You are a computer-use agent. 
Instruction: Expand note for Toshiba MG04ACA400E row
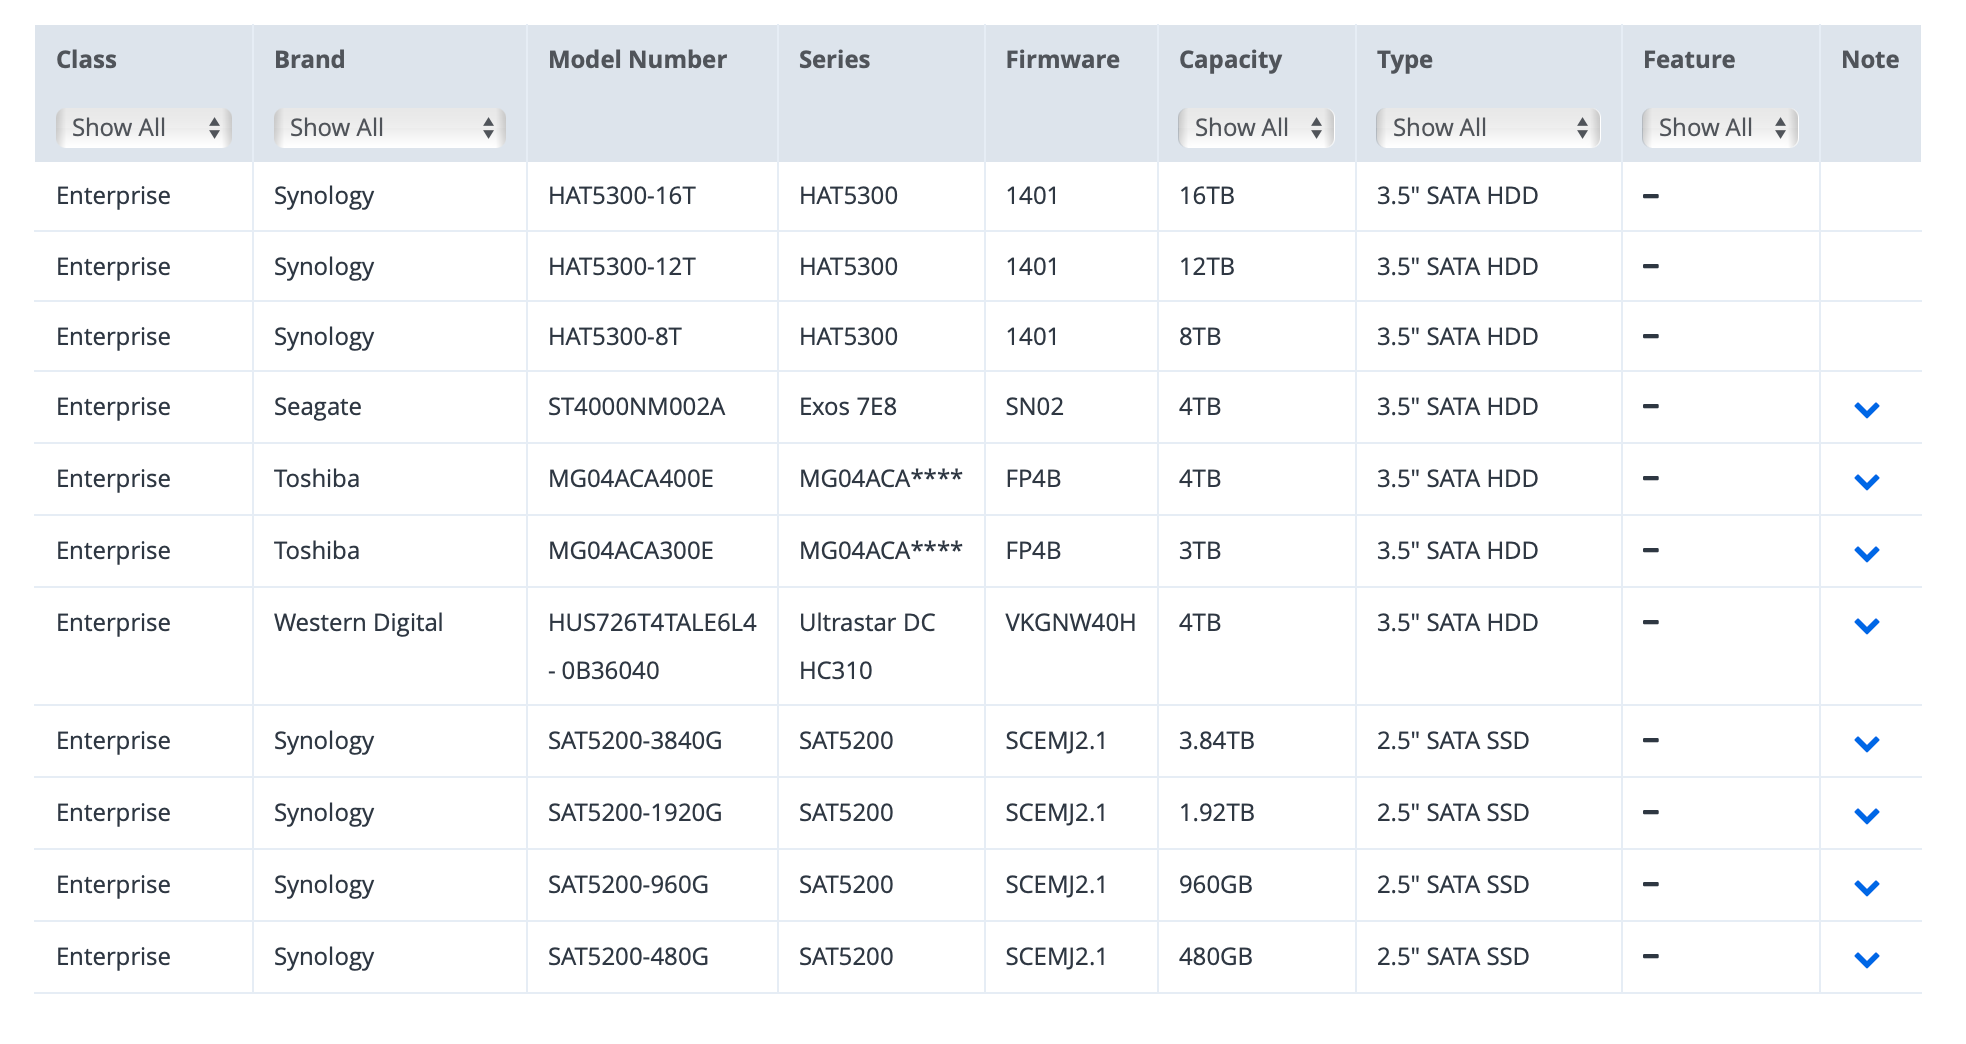tap(1867, 481)
